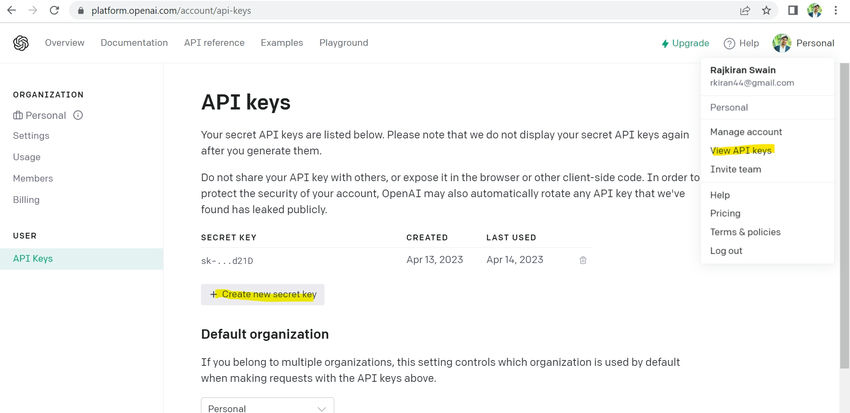This screenshot has width=850, height=413.
Task: Click email rkiran44@gmail.com in menu
Action: (x=752, y=83)
